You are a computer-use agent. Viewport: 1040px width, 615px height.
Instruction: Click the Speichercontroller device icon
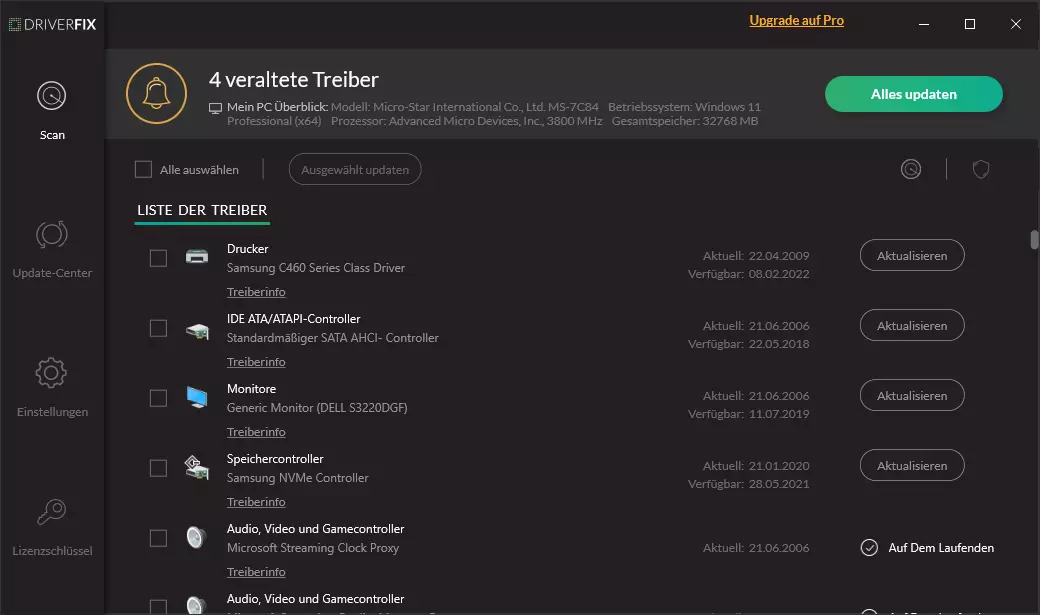point(196,468)
